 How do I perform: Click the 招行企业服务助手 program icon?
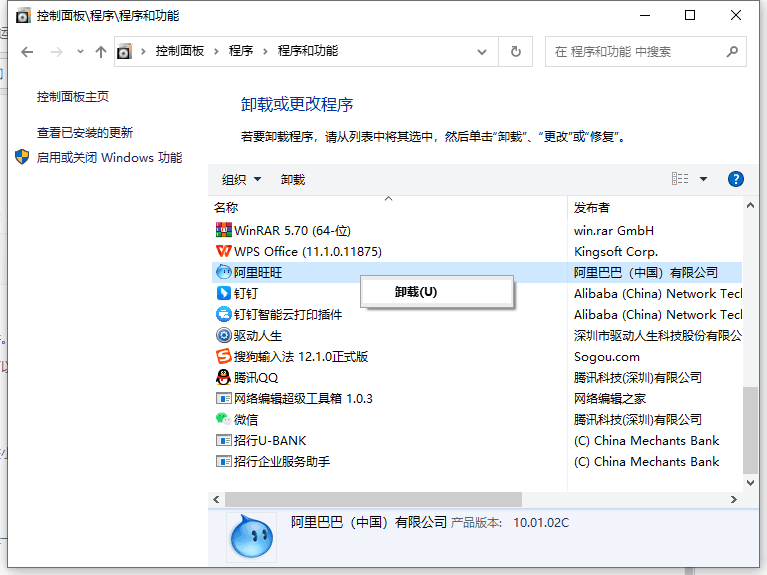coord(224,461)
